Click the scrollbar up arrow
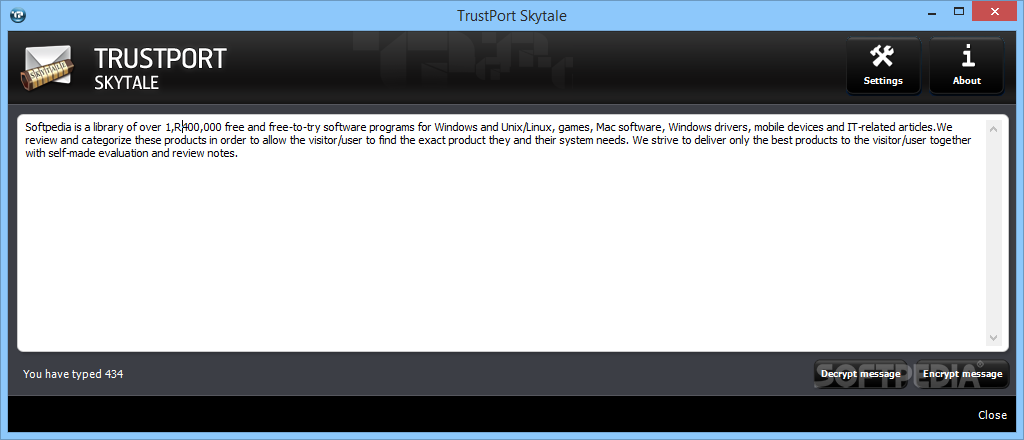 [993, 129]
